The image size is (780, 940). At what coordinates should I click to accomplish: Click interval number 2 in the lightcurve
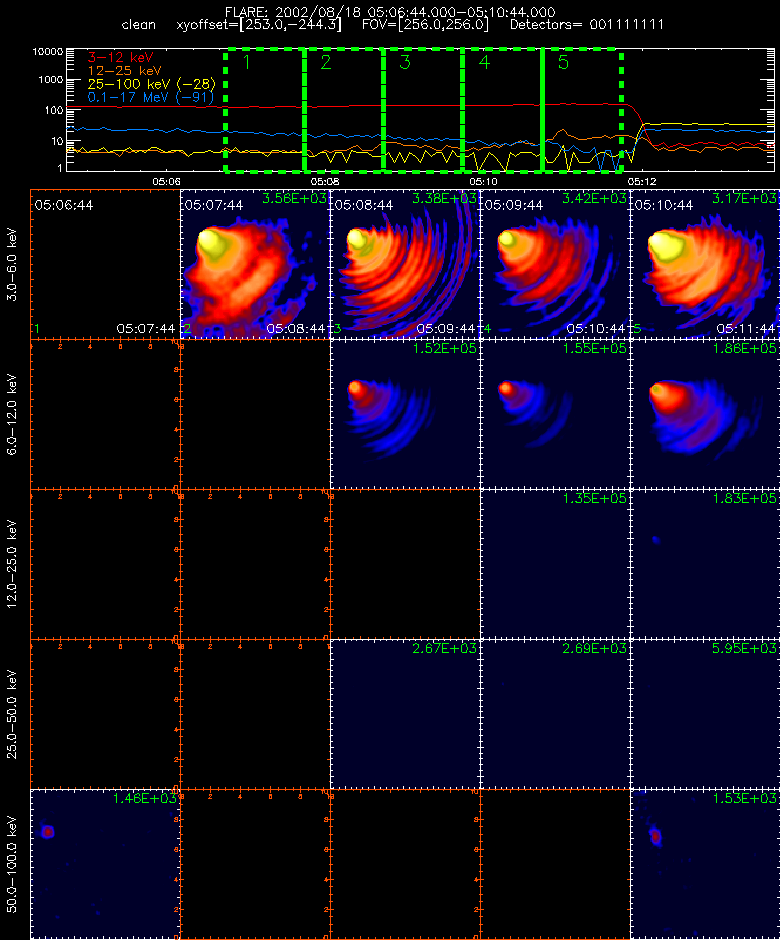click(326, 62)
